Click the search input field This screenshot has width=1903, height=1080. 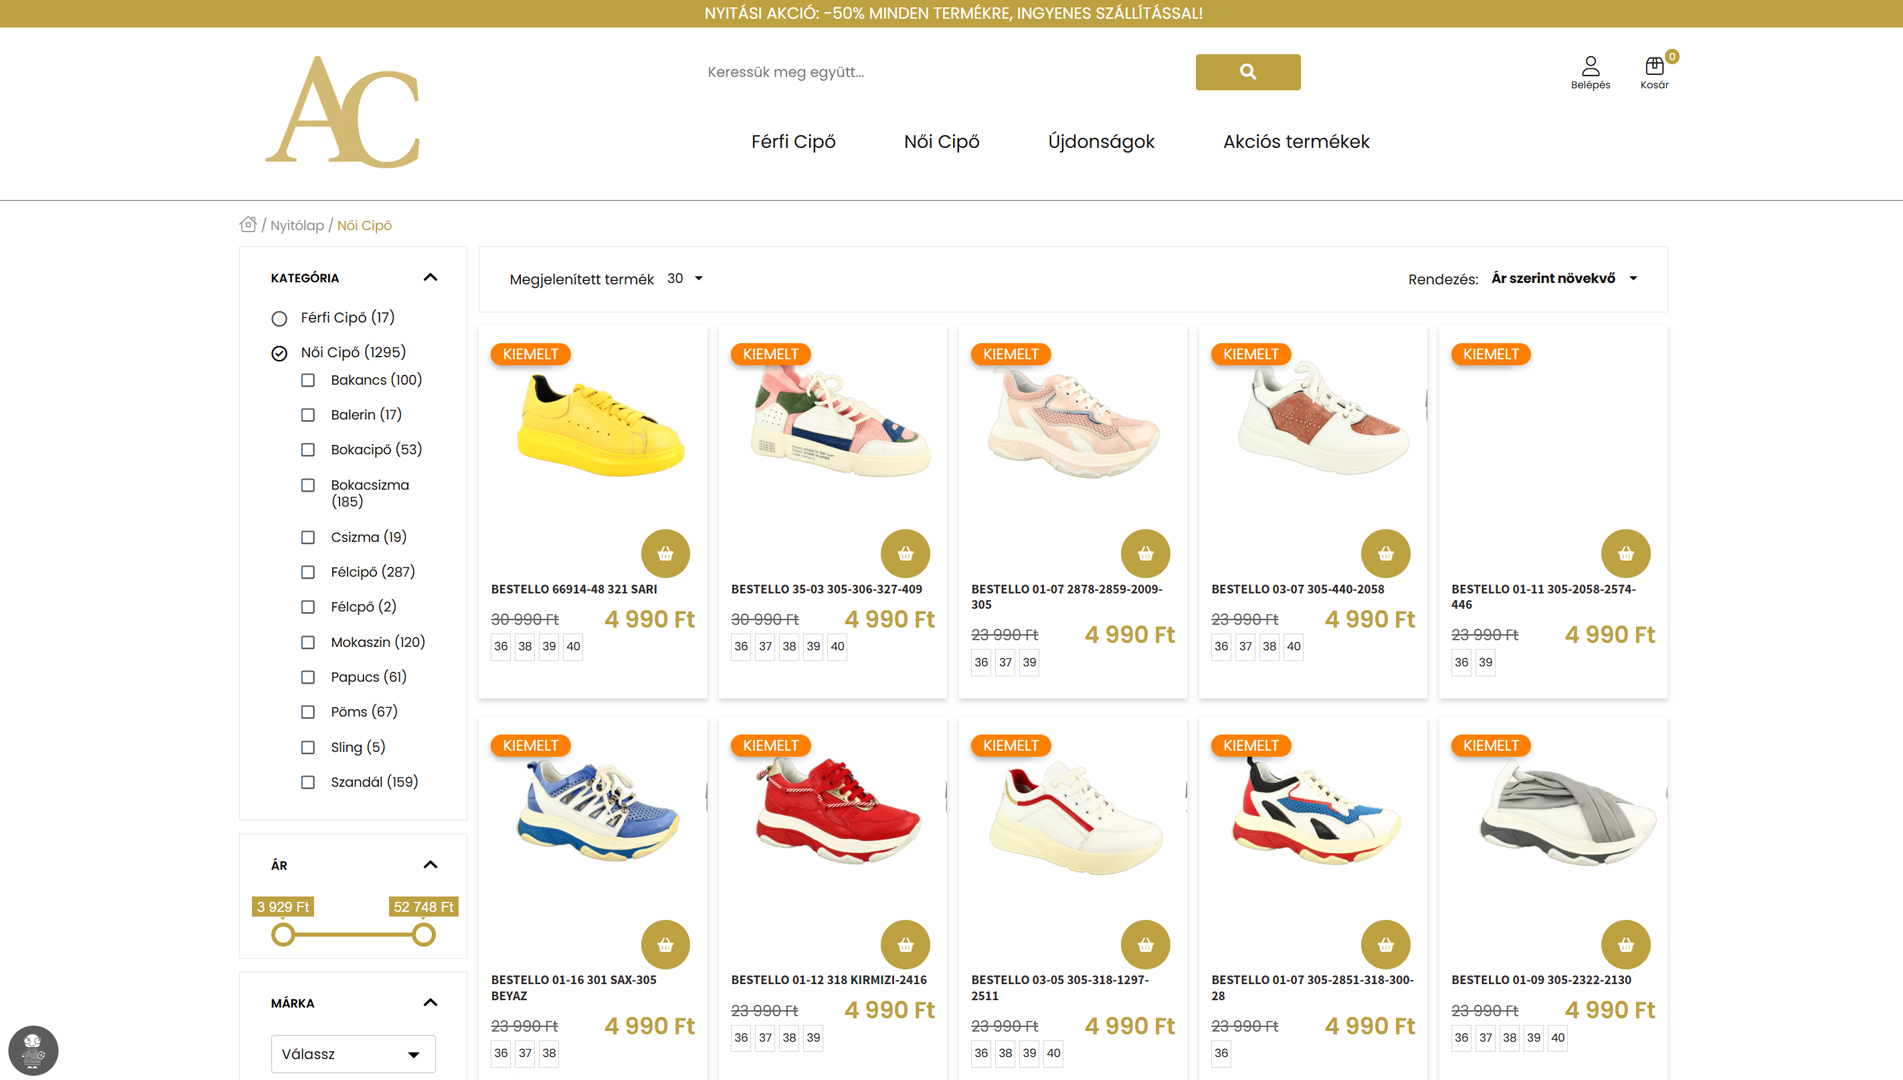pyautogui.click(x=945, y=72)
